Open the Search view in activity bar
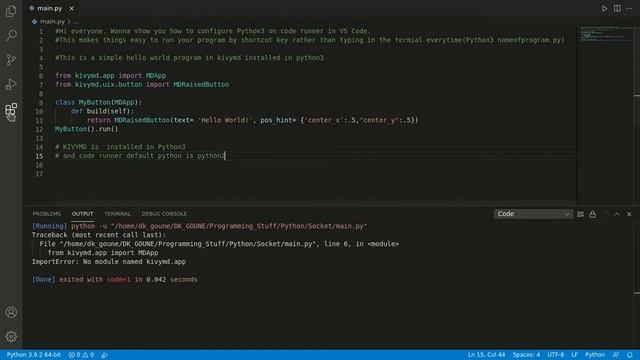This screenshot has width=640, height=360. click(x=11, y=35)
